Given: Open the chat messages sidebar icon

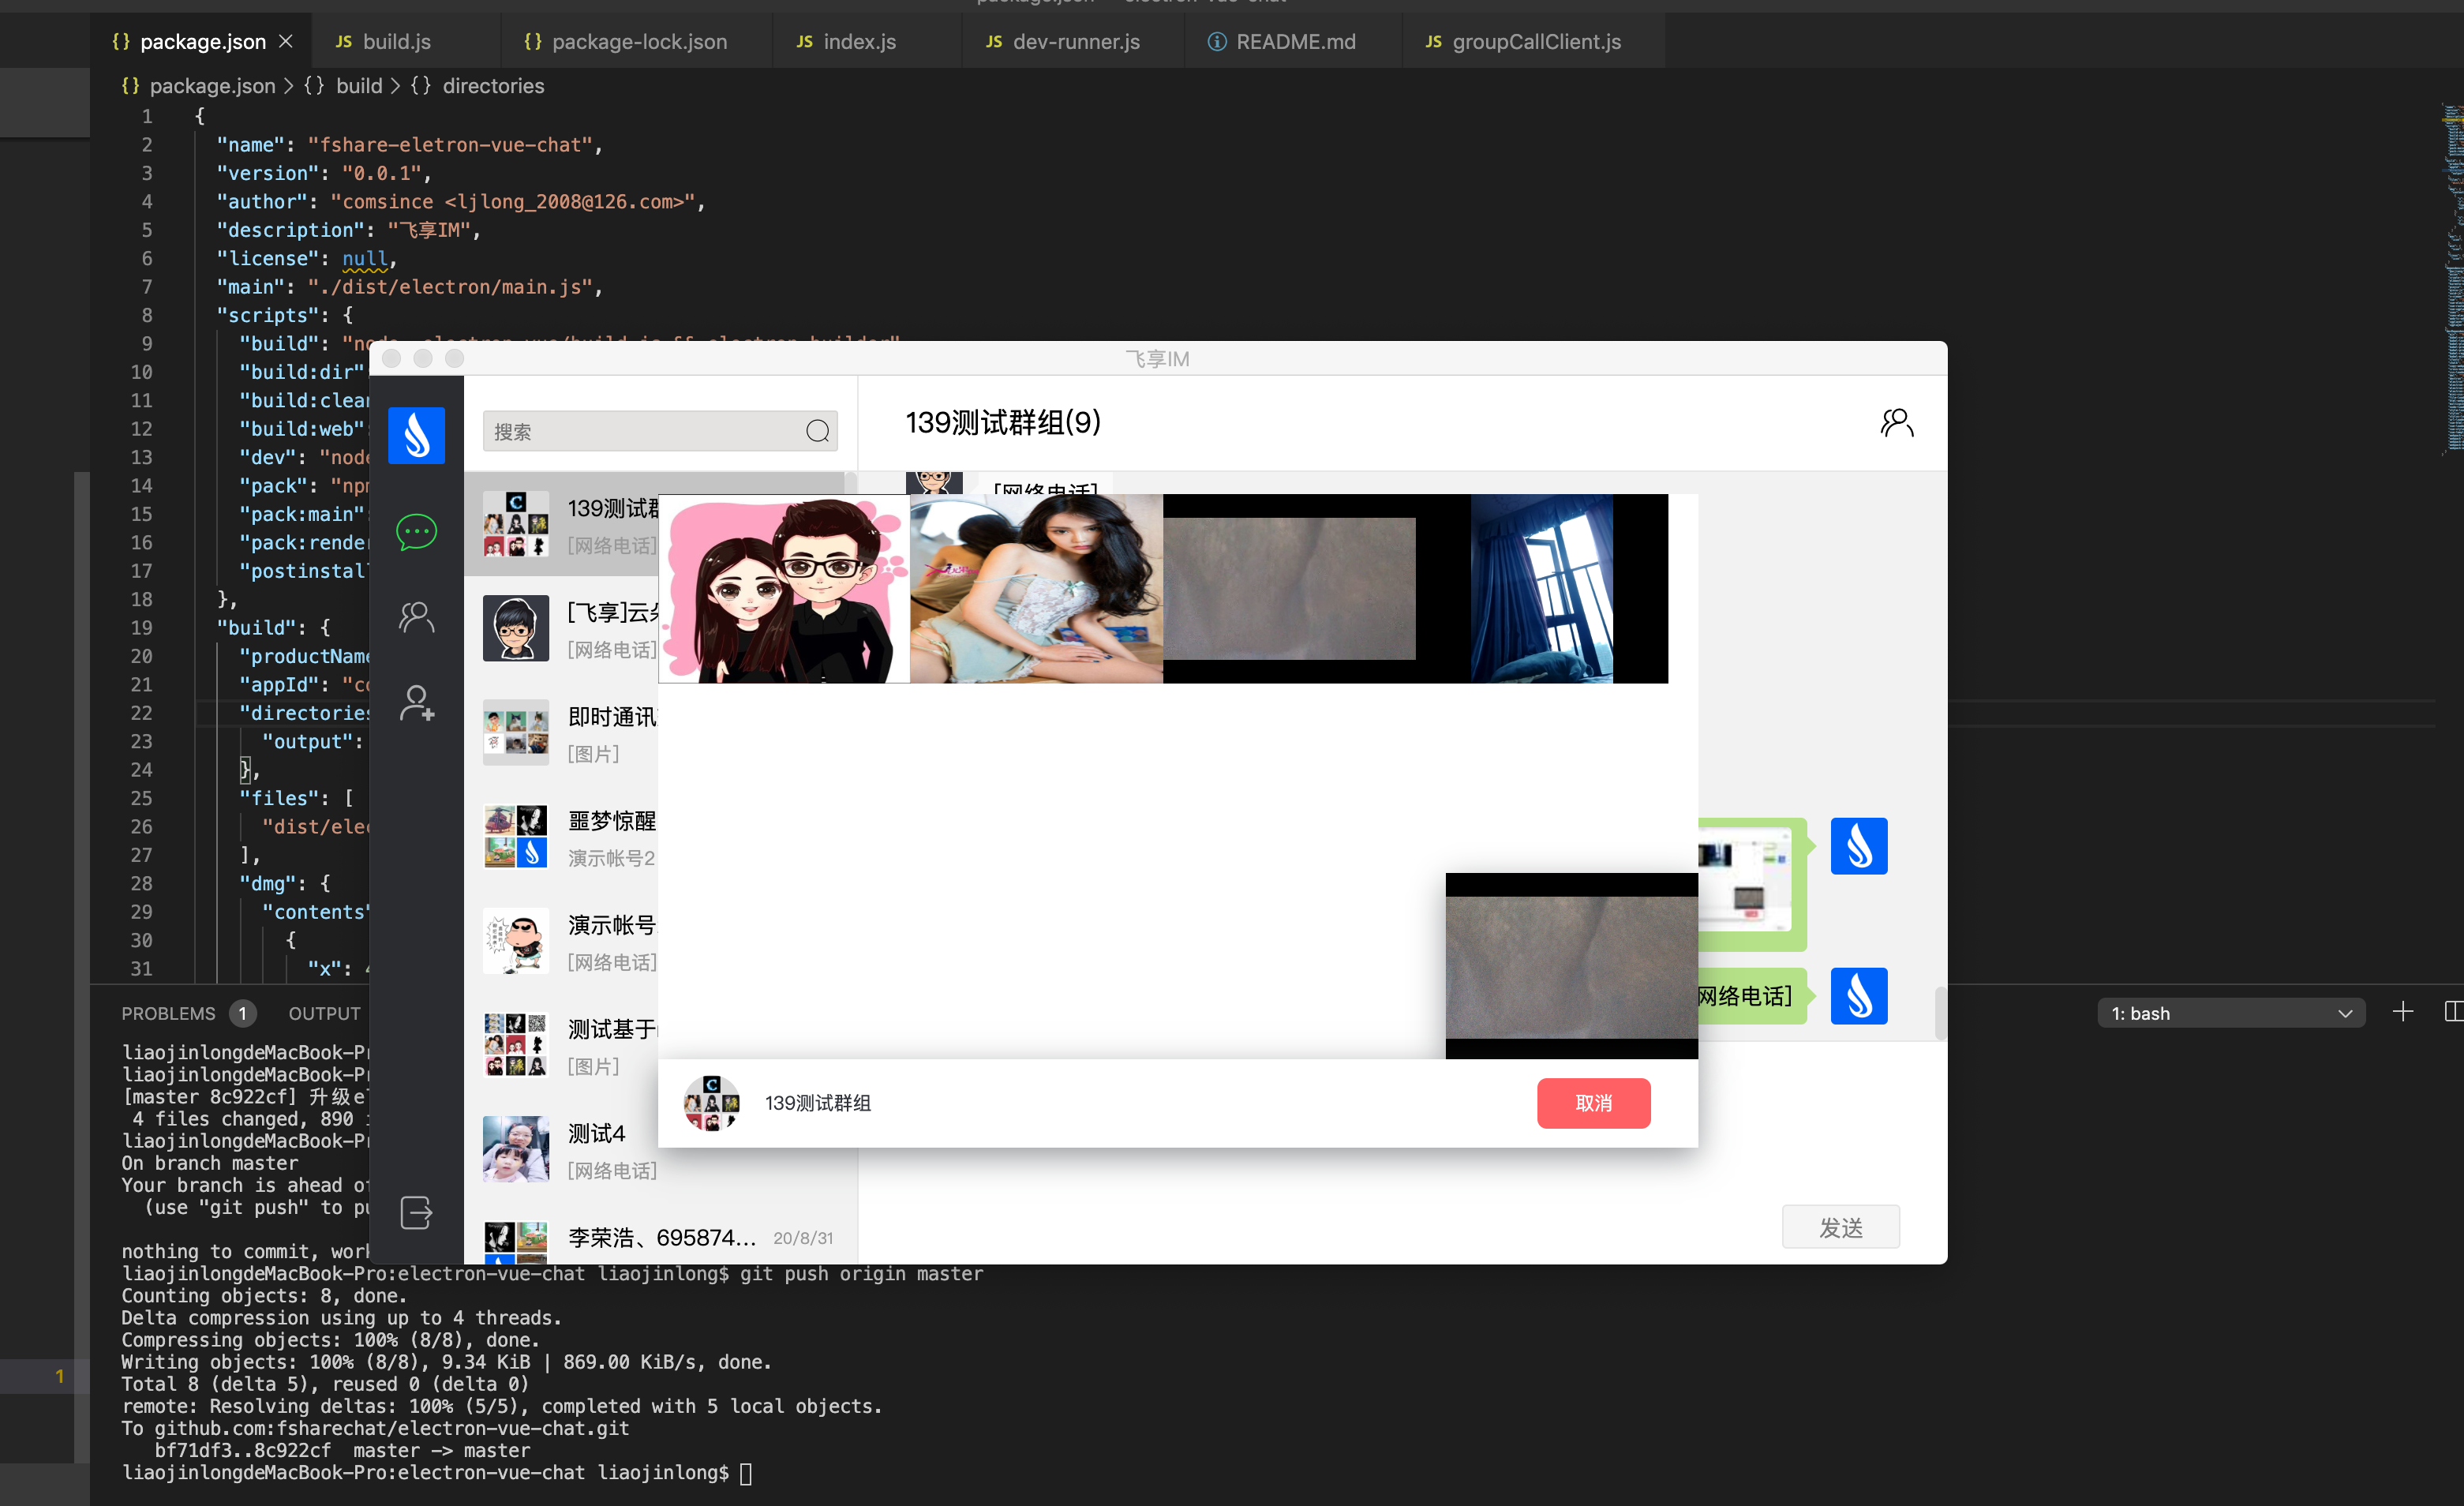Looking at the screenshot, I should 416,531.
